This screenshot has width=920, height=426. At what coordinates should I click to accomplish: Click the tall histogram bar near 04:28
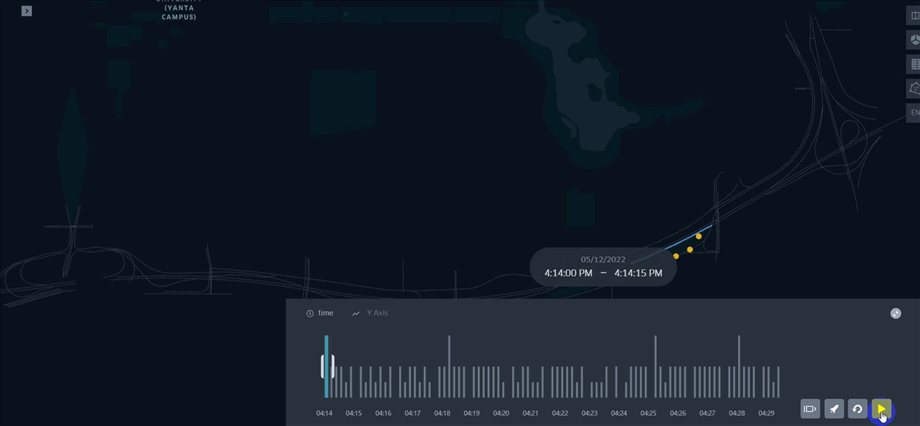click(x=739, y=367)
